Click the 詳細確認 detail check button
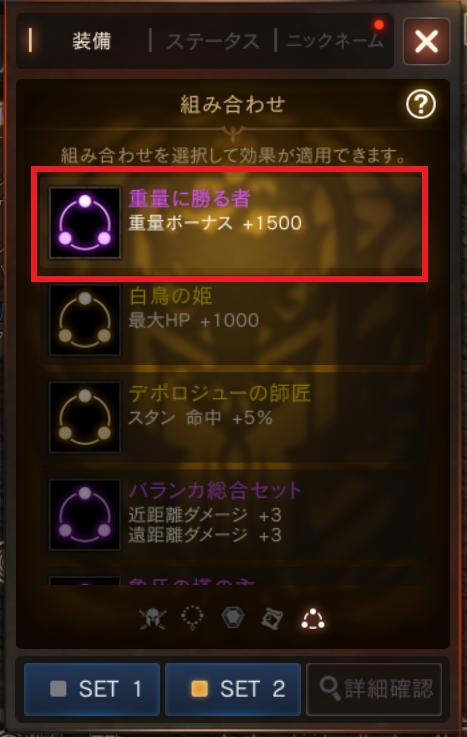Viewport: 467px width, 737px height. click(374, 689)
